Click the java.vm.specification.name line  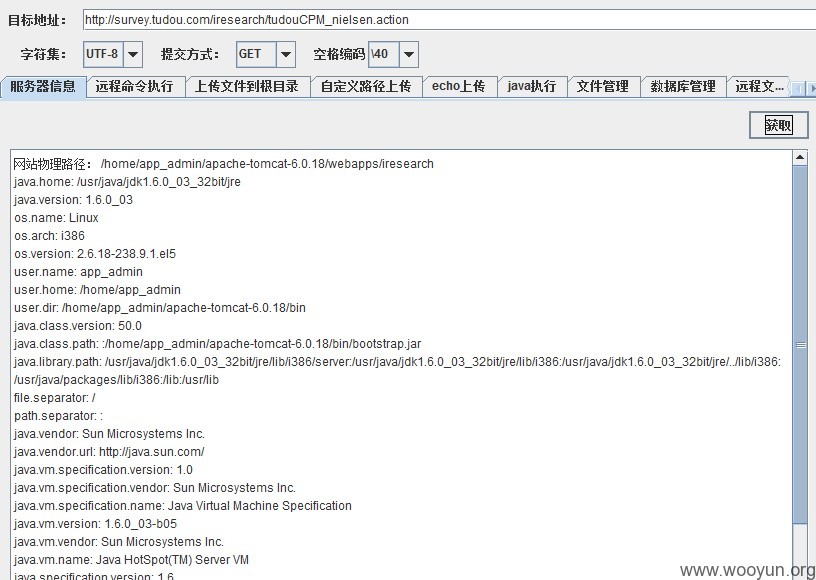coord(183,506)
